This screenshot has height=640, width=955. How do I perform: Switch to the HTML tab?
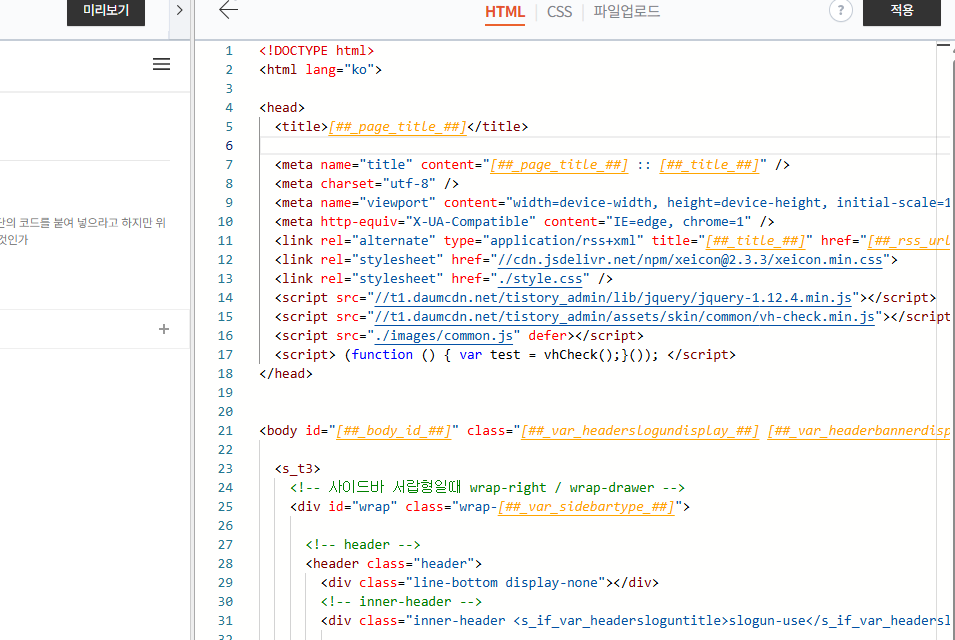point(505,12)
